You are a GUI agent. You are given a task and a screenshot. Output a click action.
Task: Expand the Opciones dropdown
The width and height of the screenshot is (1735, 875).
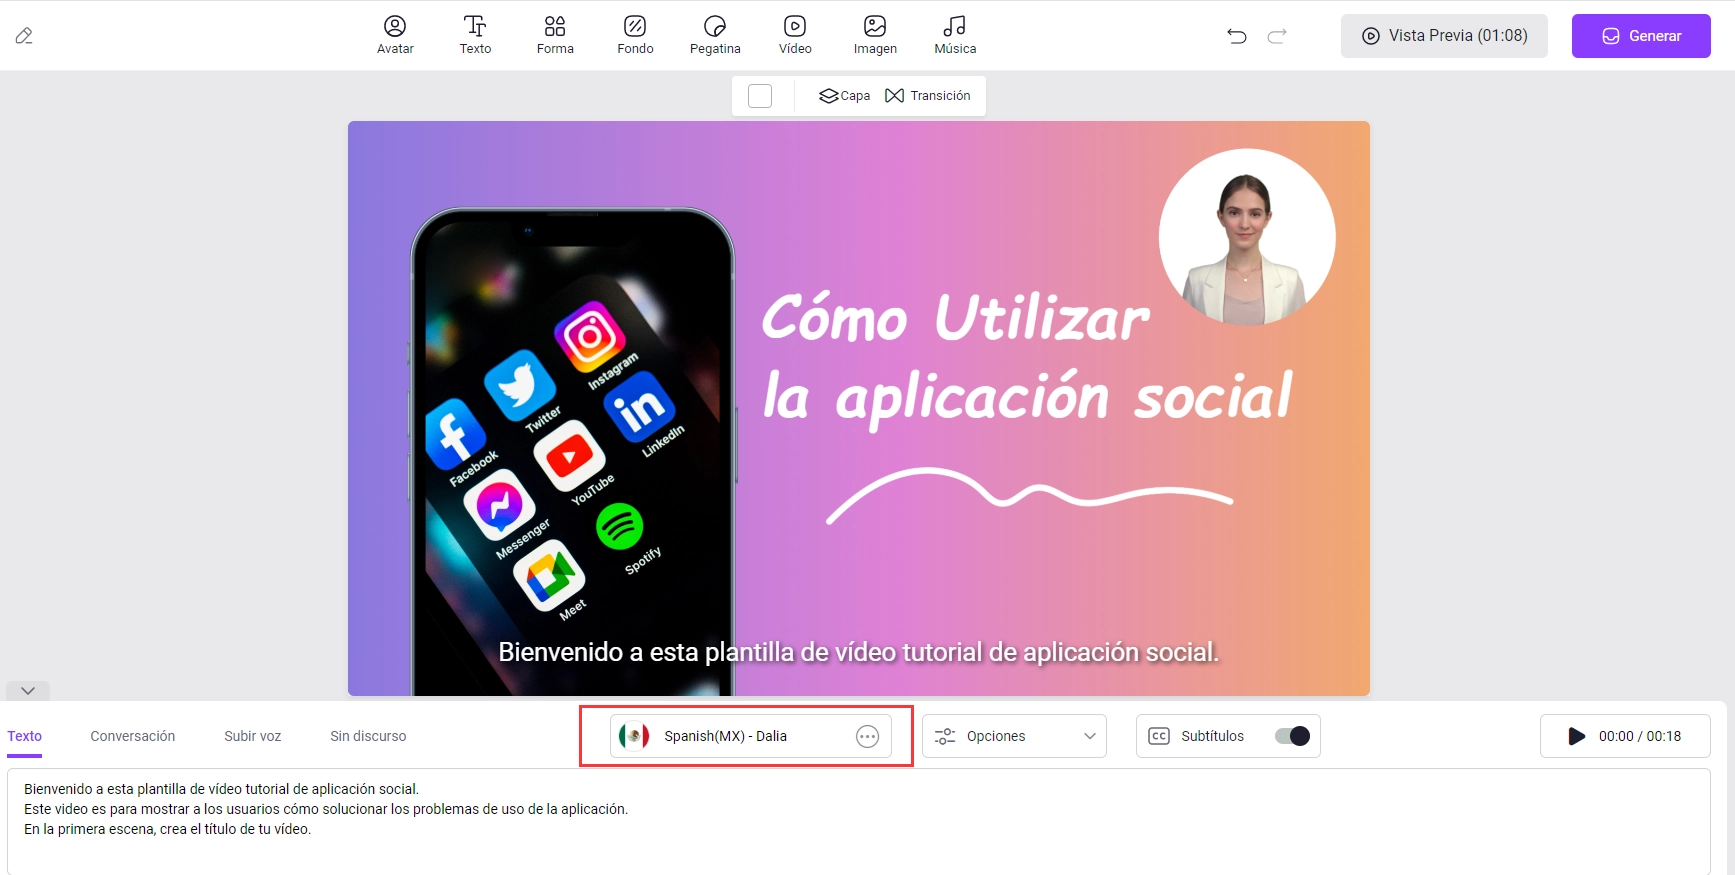(1014, 736)
